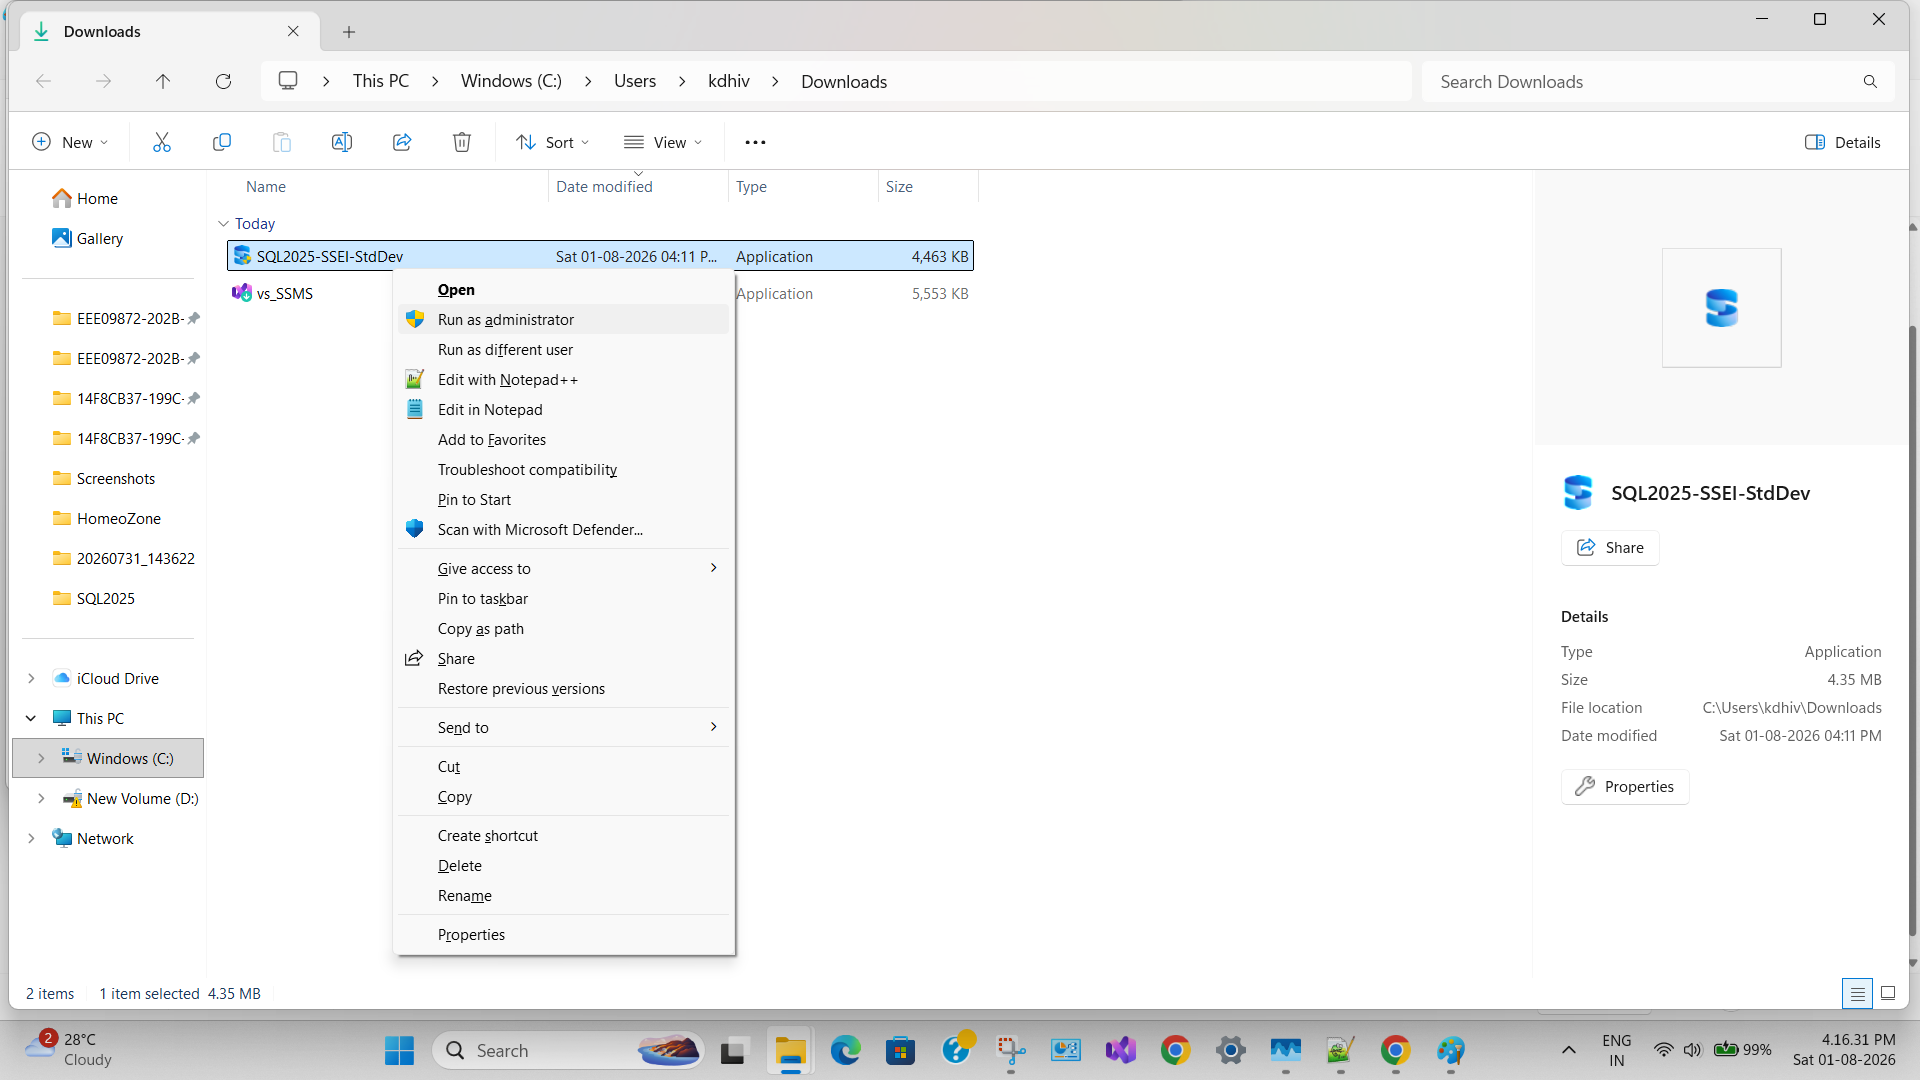Screen dimensions: 1920x1080
Task: Open the New dropdown menu
Action: tap(70, 142)
